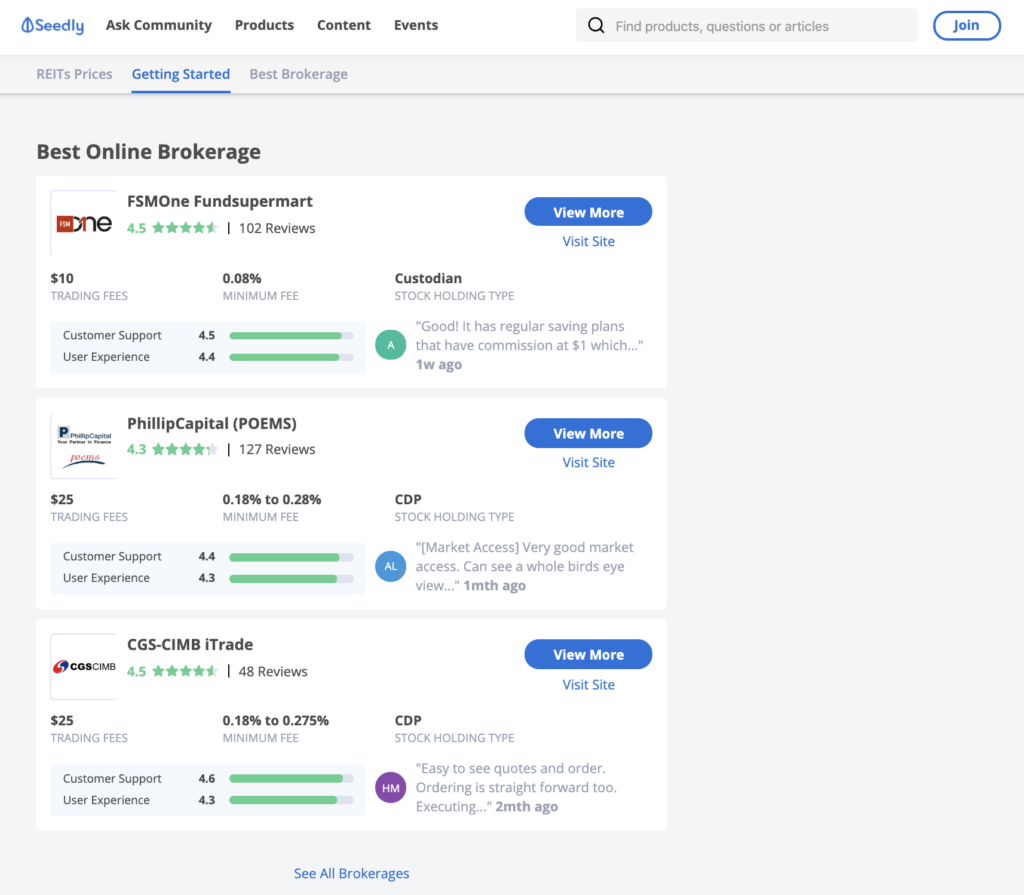Click FSMOne '0.08%' minimum fee
The width and height of the screenshot is (1024, 895).
coord(242,278)
